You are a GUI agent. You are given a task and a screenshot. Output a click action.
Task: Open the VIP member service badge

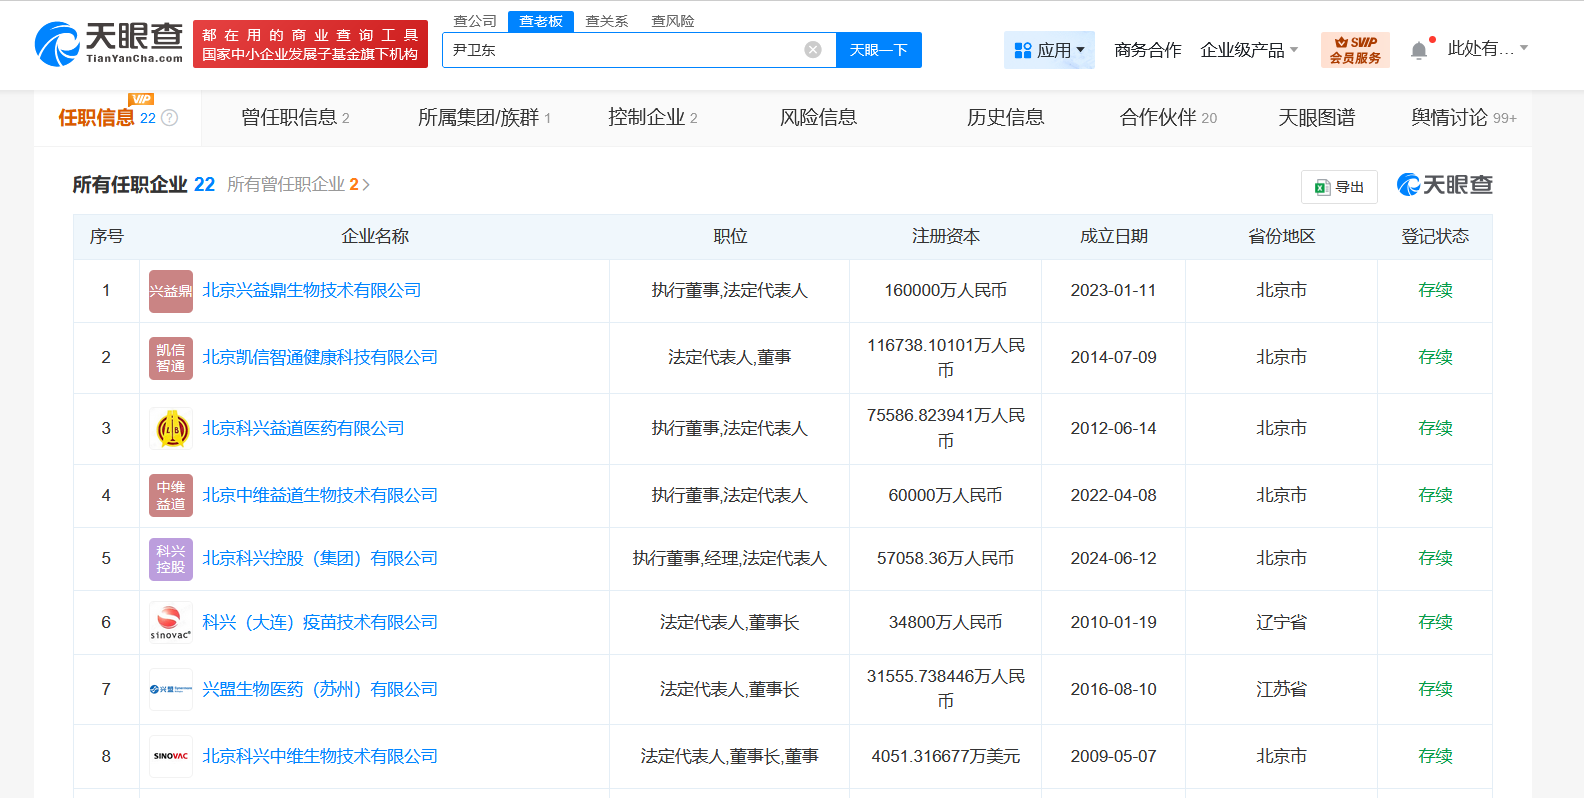(x=1355, y=50)
